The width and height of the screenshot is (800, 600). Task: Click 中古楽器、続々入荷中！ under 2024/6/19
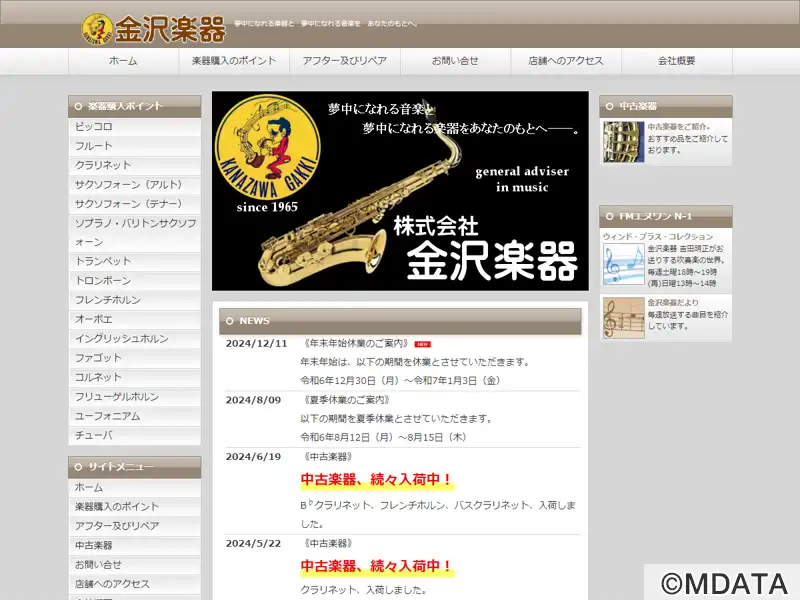(377, 480)
